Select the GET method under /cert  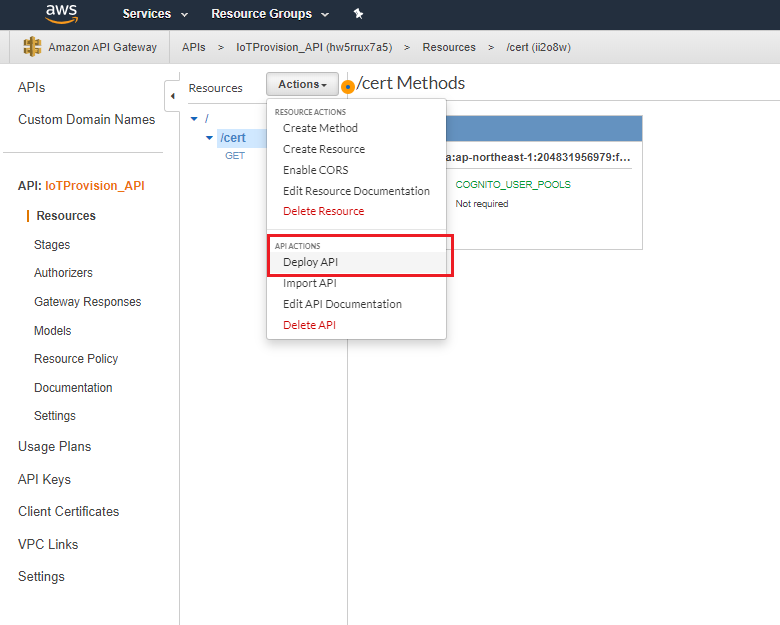pyautogui.click(x=235, y=156)
